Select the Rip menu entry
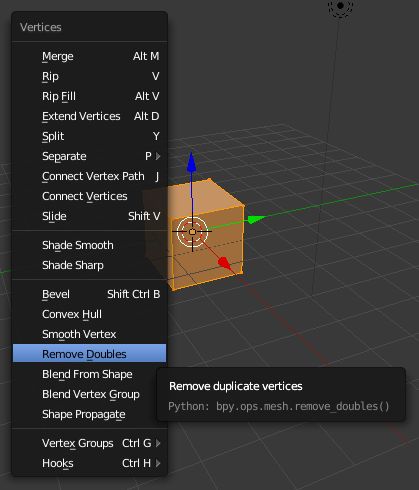The width and height of the screenshot is (419, 490). tap(89, 76)
